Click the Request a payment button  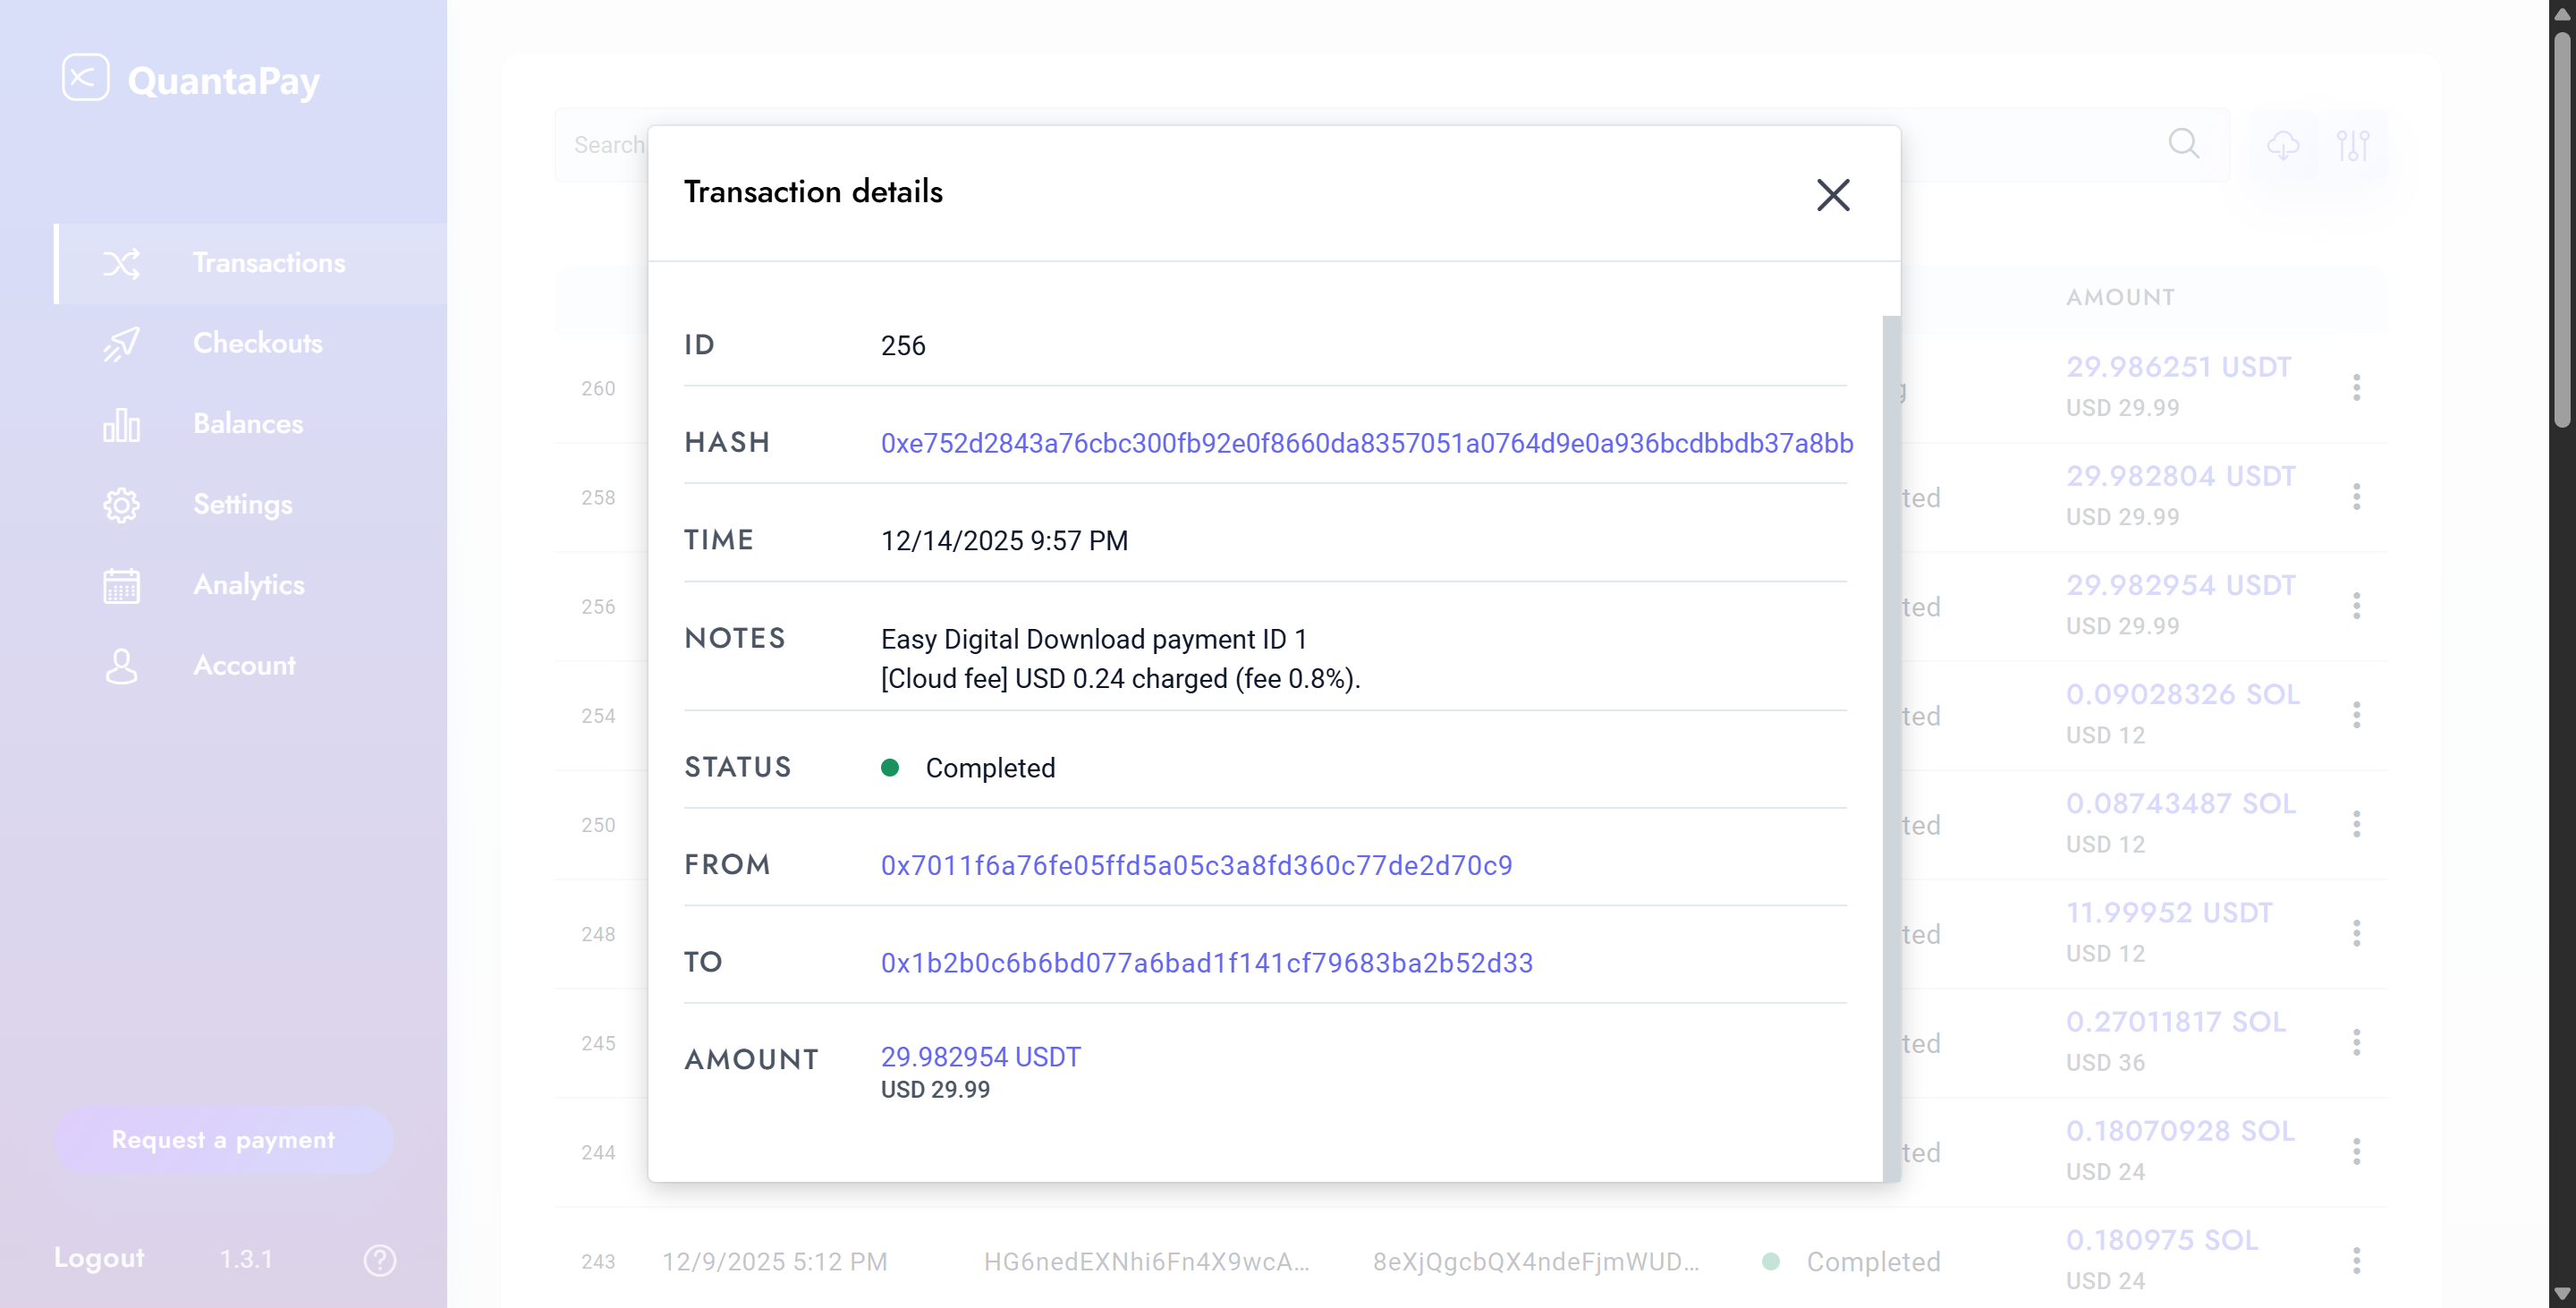click(223, 1139)
